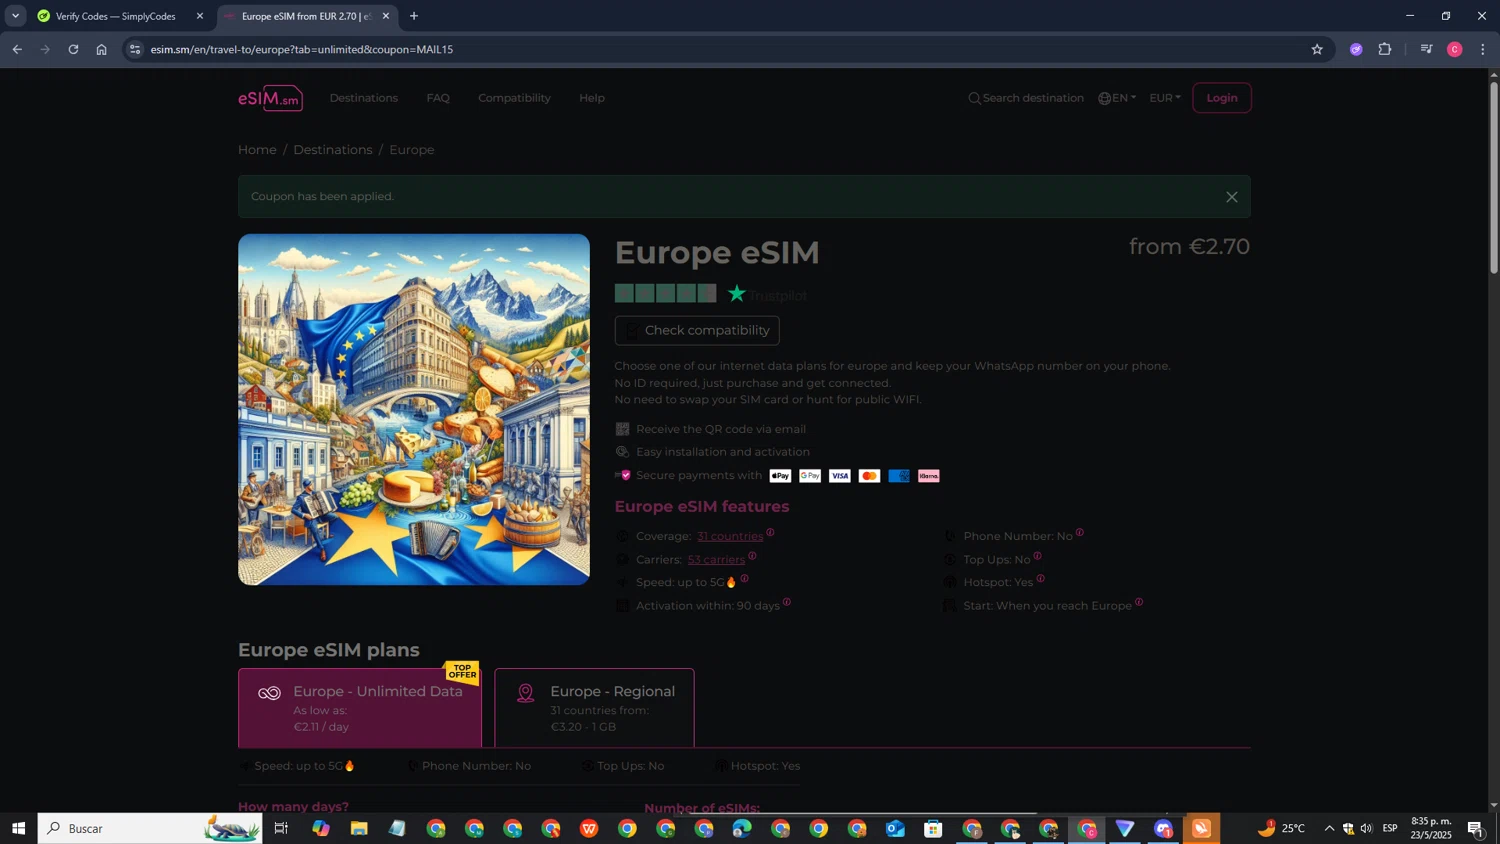The height and width of the screenshot is (844, 1500).
Task: Open the Windows Start menu
Action: click(x=18, y=828)
